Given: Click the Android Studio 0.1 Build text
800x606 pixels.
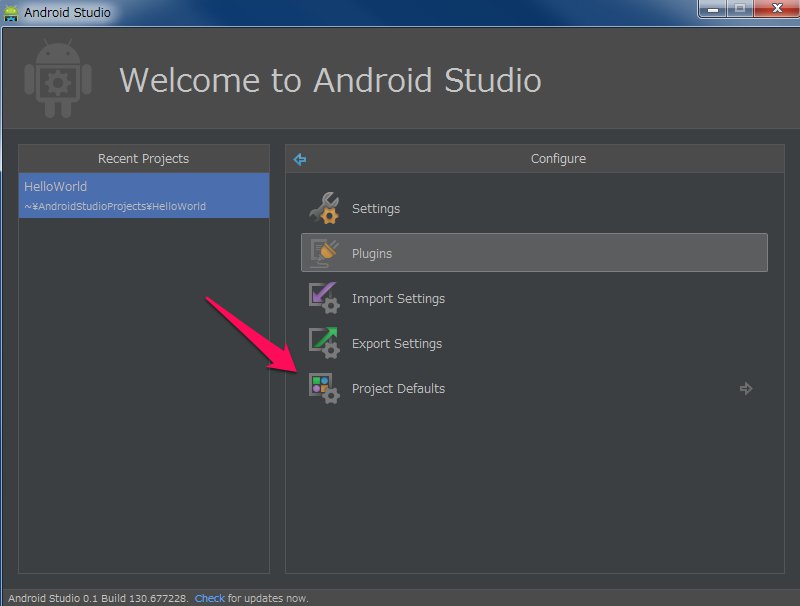Looking at the screenshot, I should tap(98, 598).
